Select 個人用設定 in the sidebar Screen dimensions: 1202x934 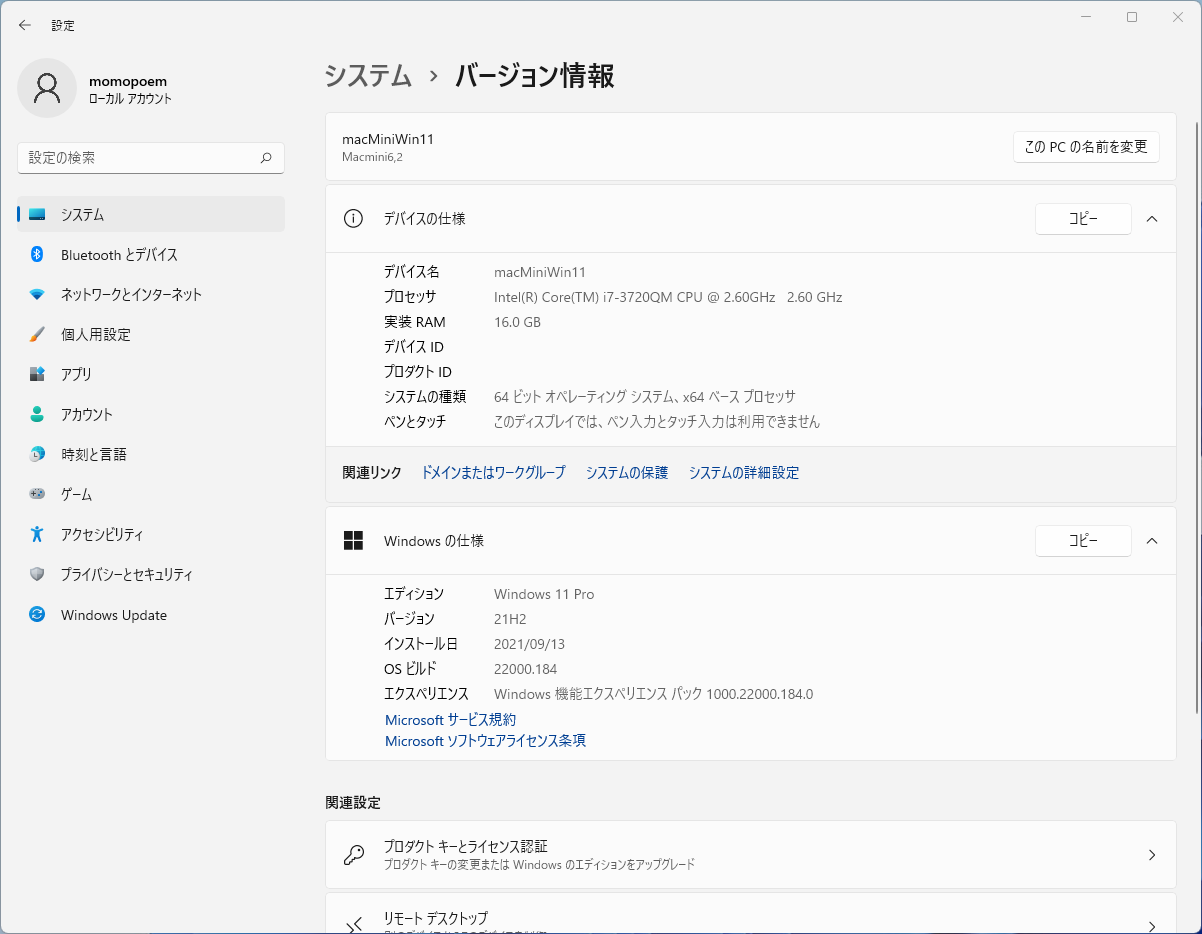[x=96, y=335]
